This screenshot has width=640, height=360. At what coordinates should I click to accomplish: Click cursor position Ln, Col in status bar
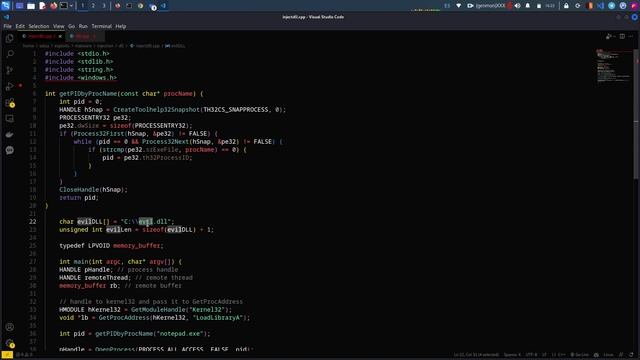tap(476, 355)
